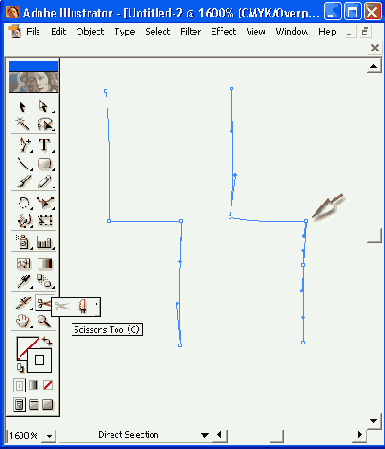Click the Stroke color box
Viewport: 385px width, 449px height.
pos(39,360)
